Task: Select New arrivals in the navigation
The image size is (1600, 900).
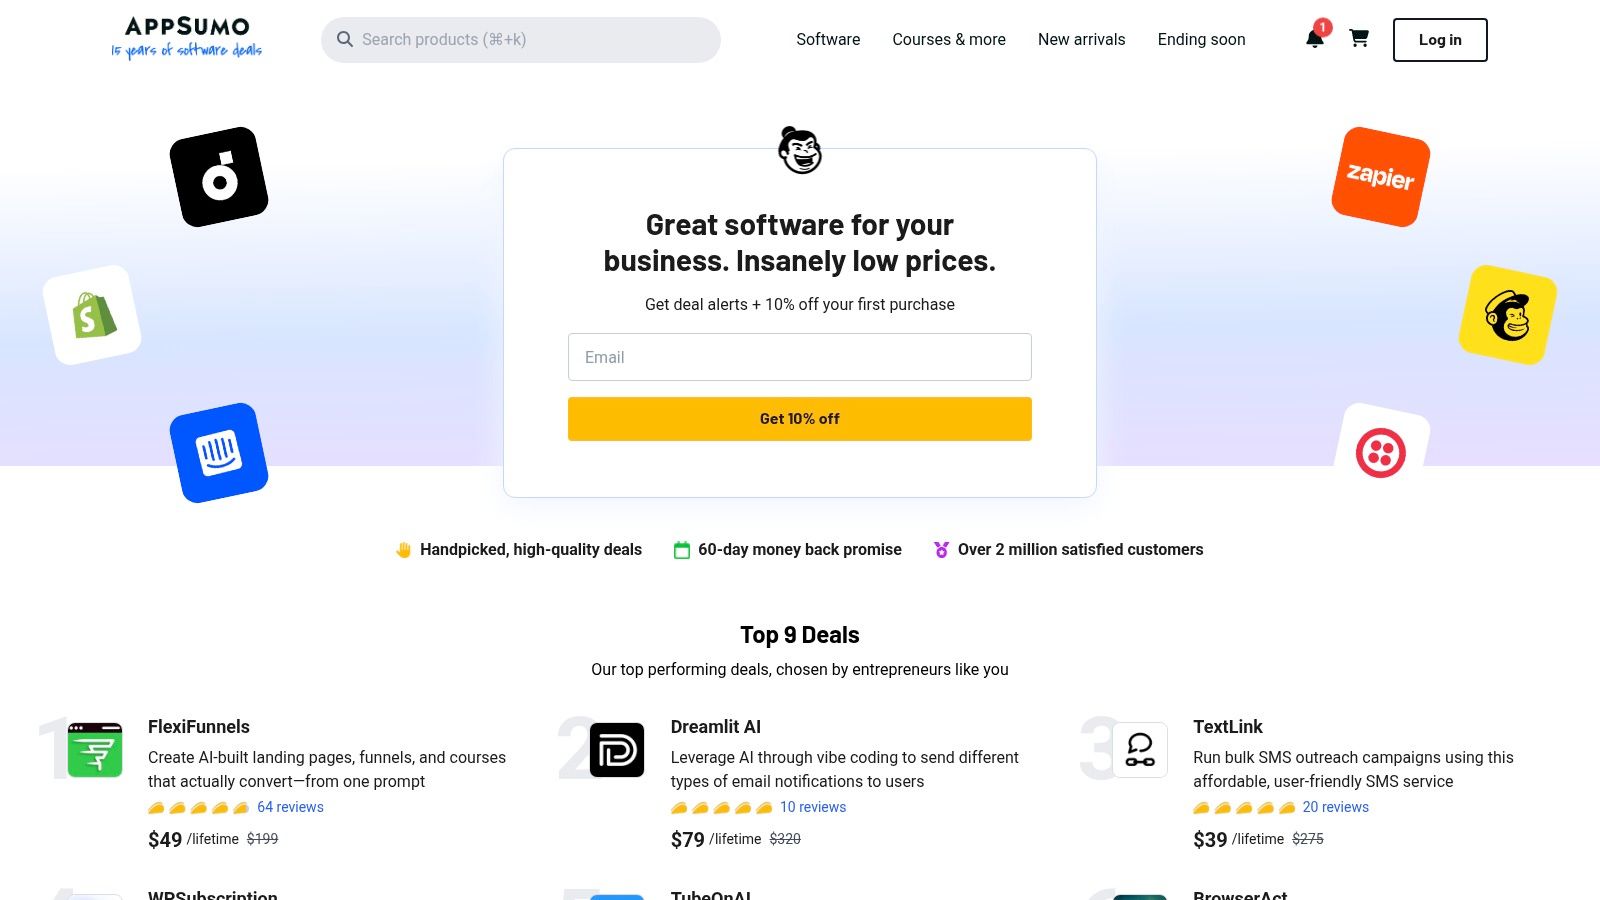Action: 1081,39
